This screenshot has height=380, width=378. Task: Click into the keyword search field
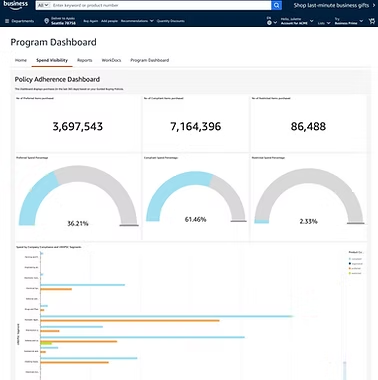(161, 5)
